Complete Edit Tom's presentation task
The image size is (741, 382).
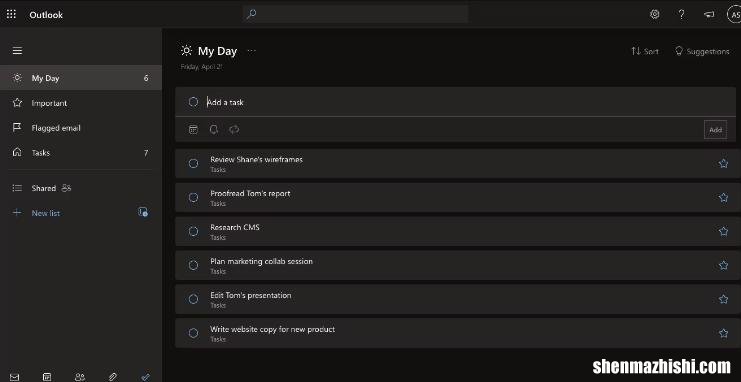(193, 299)
